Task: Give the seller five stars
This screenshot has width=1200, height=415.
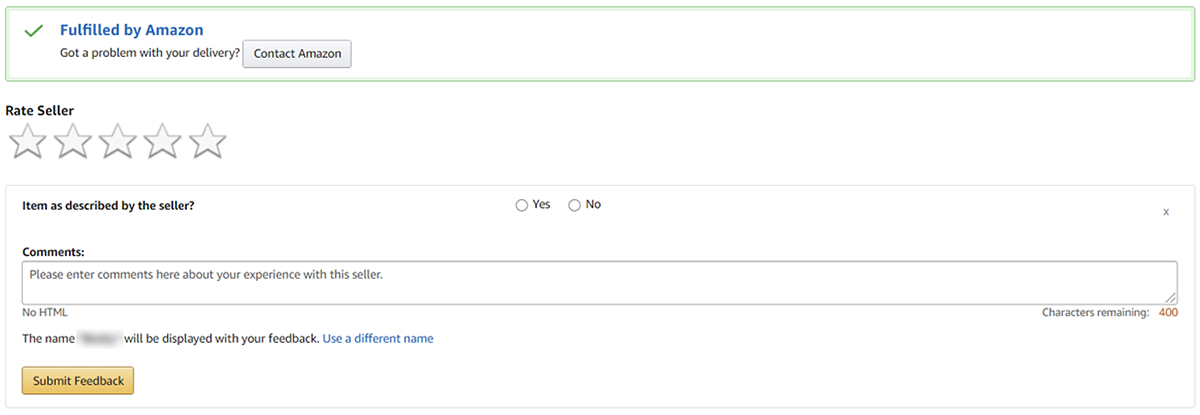Action: coord(207,142)
